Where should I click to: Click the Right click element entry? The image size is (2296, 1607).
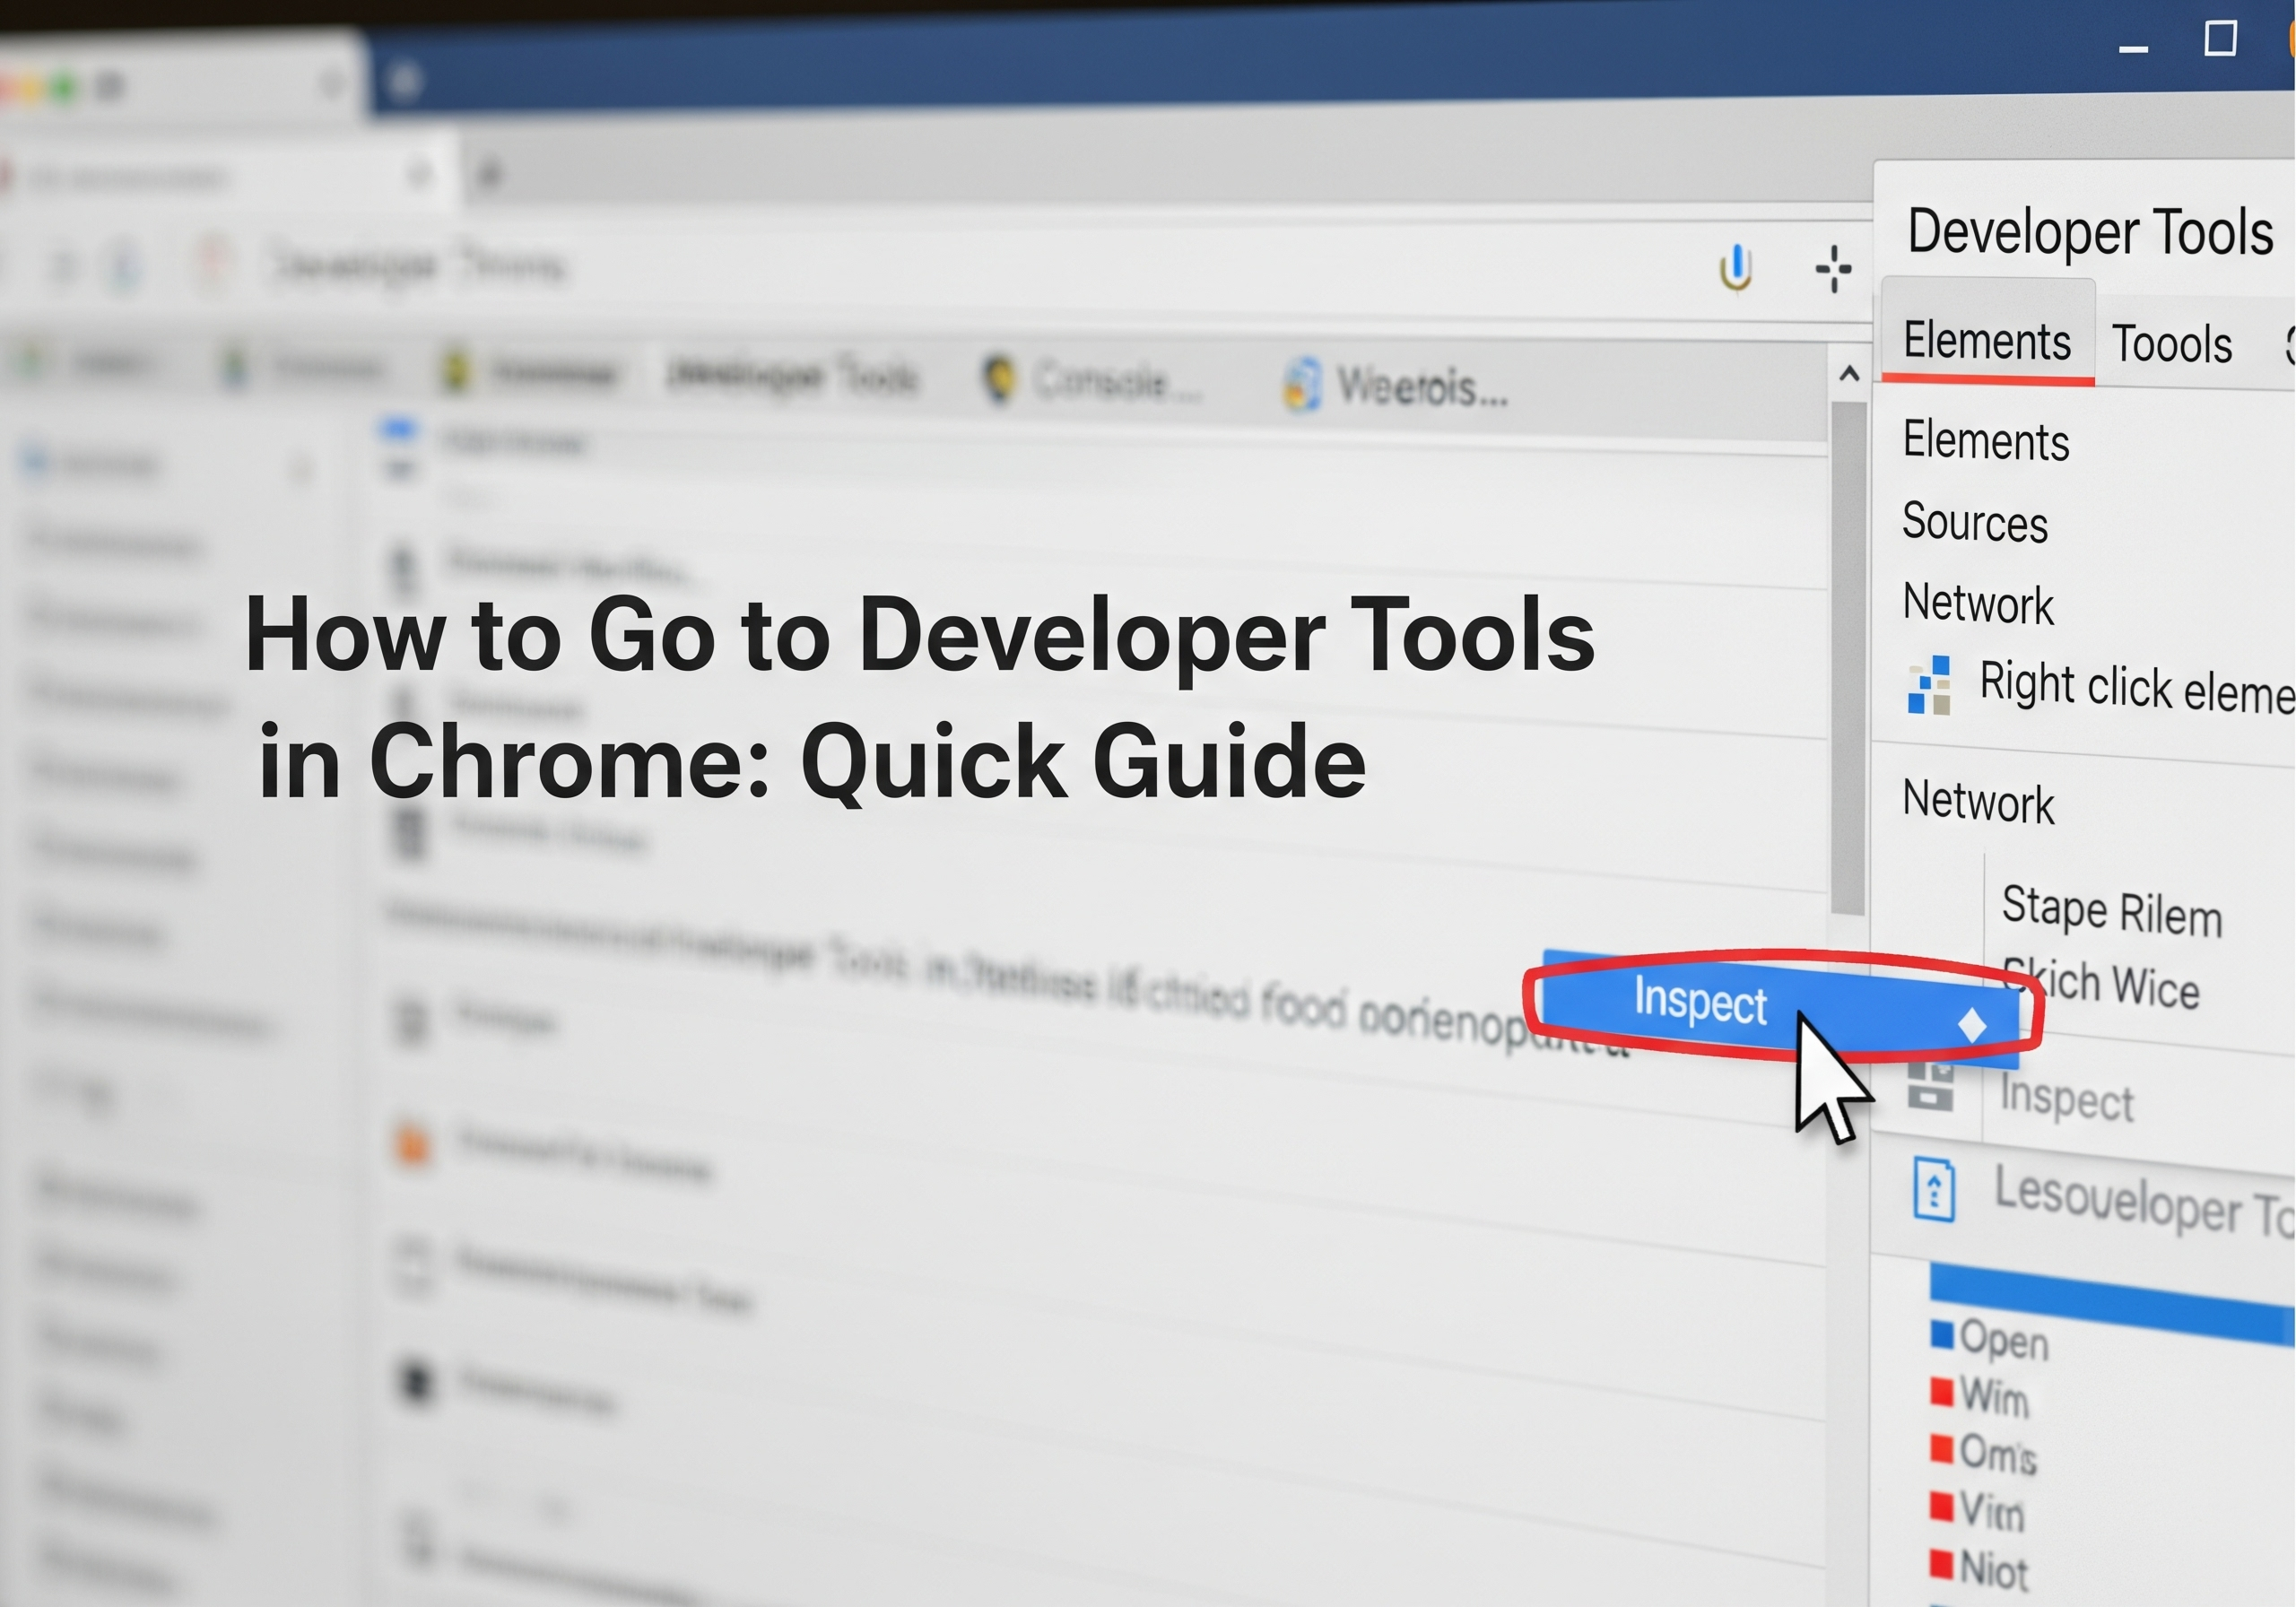[x=2137, y=687]
